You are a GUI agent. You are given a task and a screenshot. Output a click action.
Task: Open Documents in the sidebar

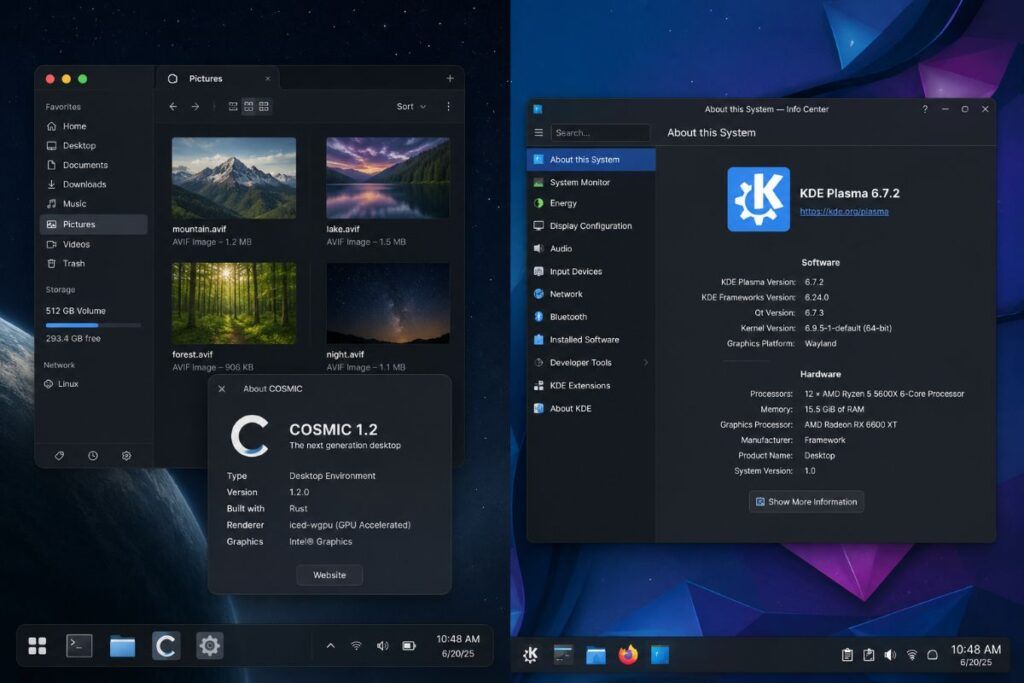93,165
